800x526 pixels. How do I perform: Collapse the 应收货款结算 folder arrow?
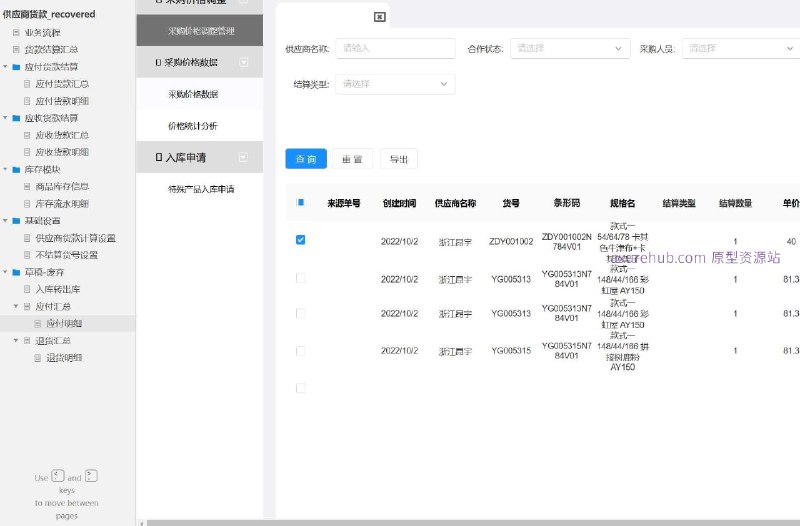tap(6, 118)
